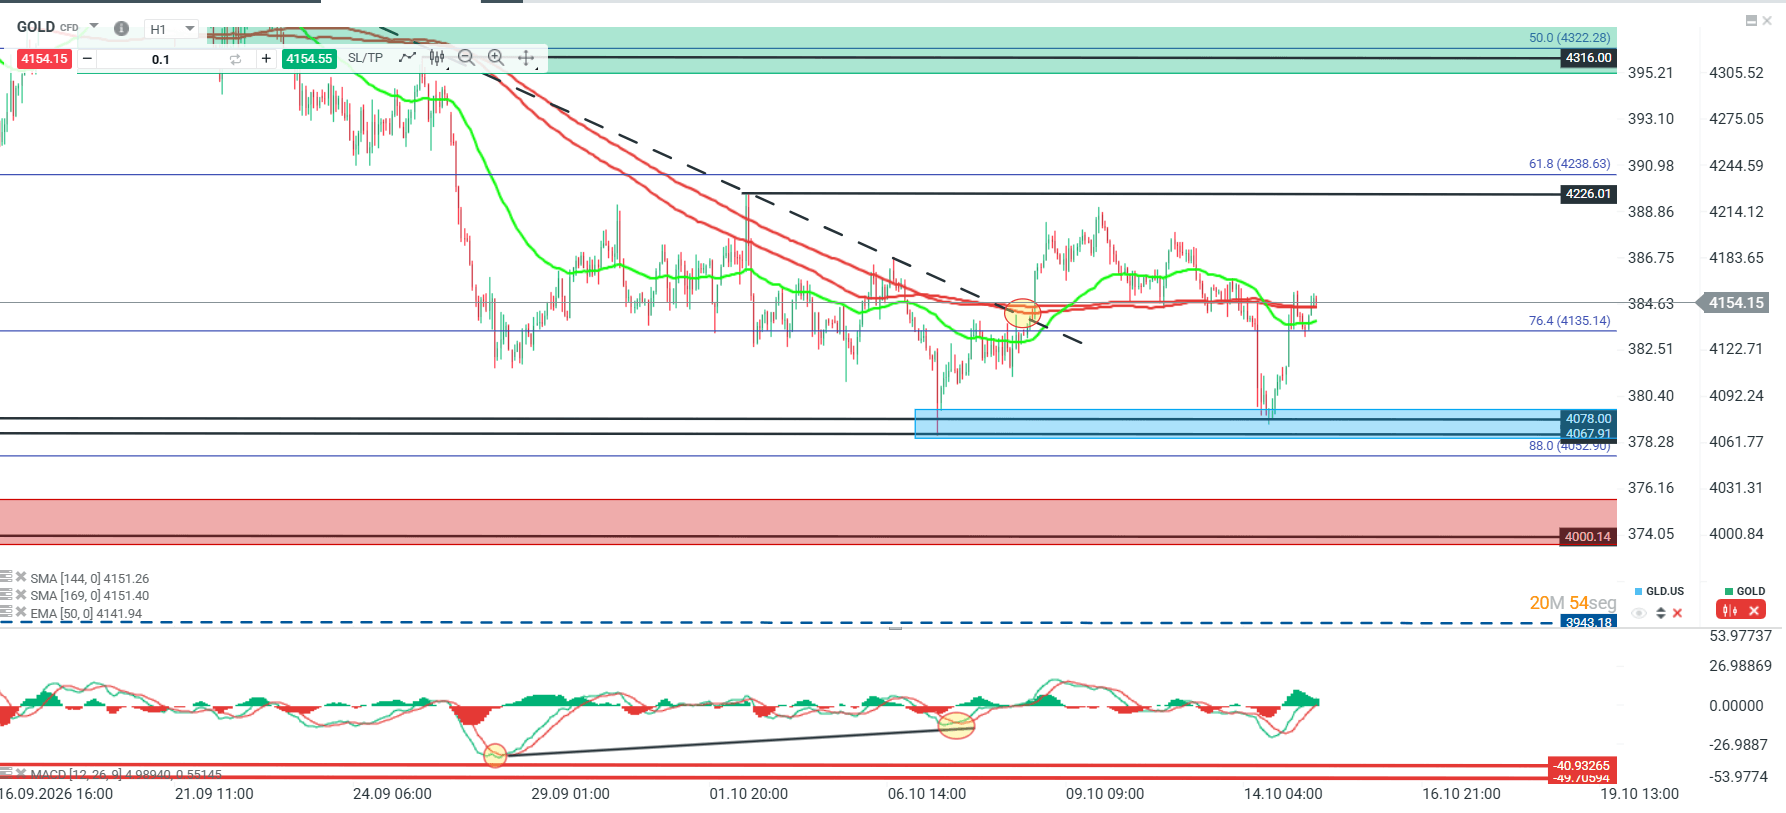Click the Fibonacci 76.4 (4135.14) label
The height and width of the screenshot is (813, 1786).
click(x=1570, y=321)
